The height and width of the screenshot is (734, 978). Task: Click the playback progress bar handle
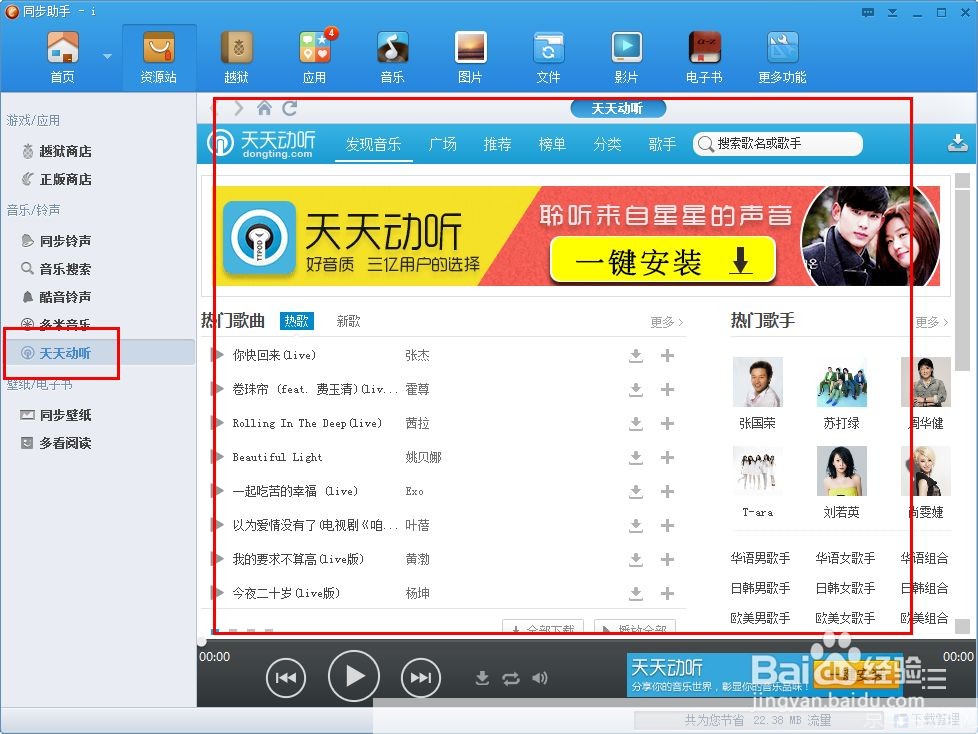click(x=201, y=641)
